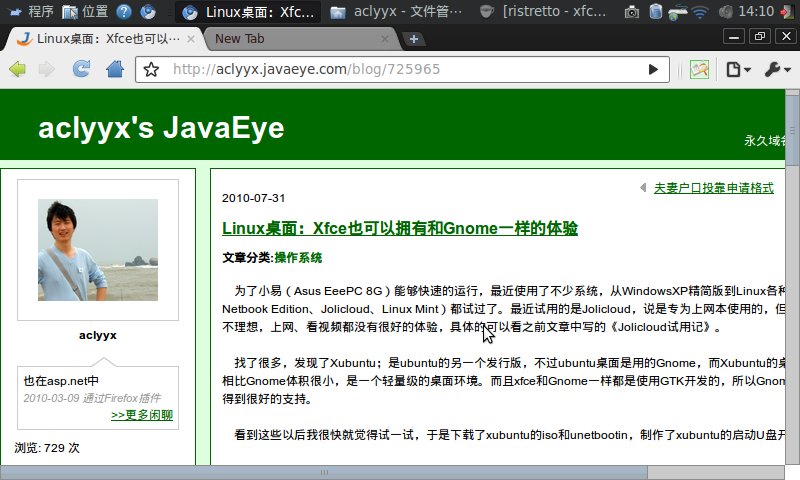Viewport: 800px width, 480px height.
Task: Click the horizontal page scrollbar thumb
Action: tap(324, 472)
